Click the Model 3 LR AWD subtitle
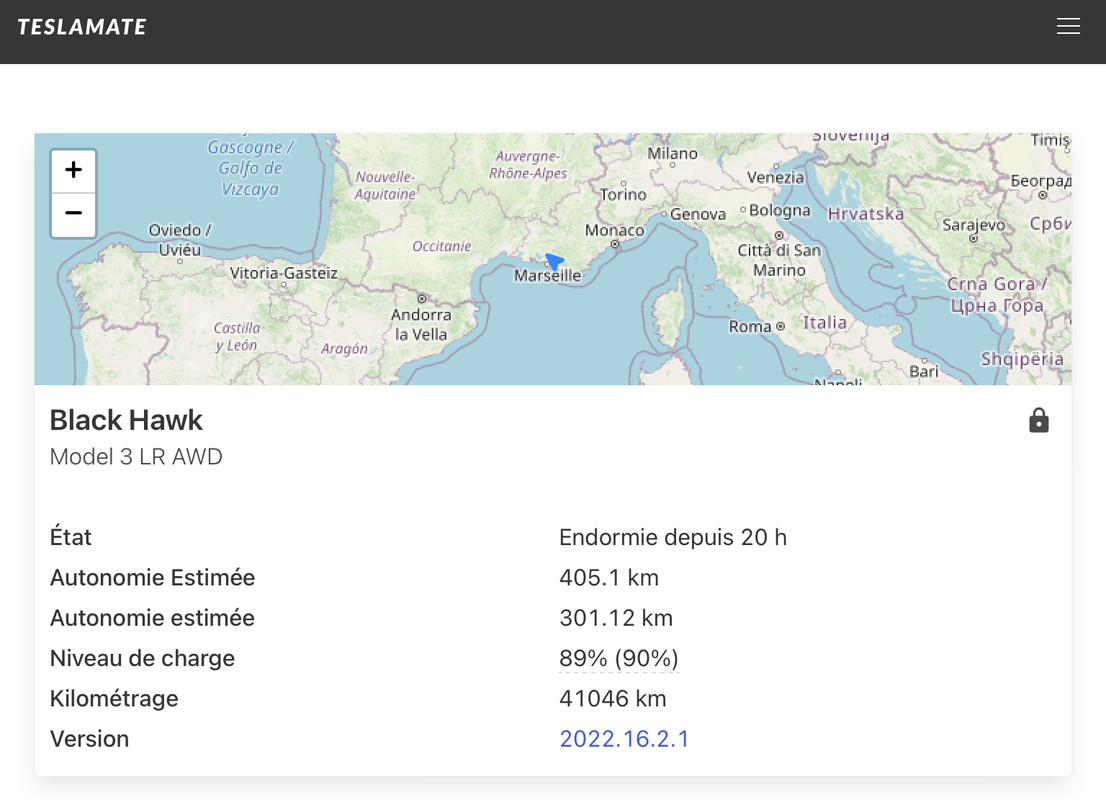Screen dimensions: 1106x800 tap(136, 456)
